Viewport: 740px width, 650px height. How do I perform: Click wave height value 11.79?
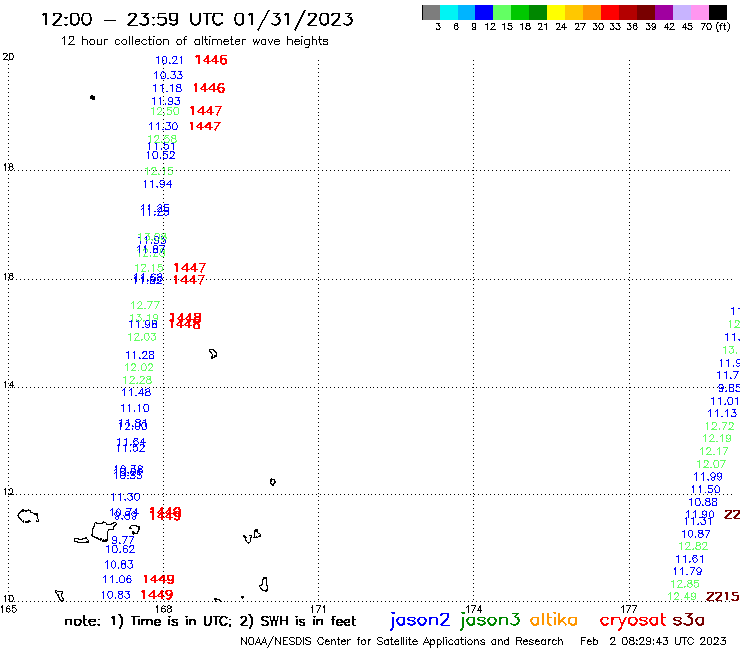click(688, 572)
